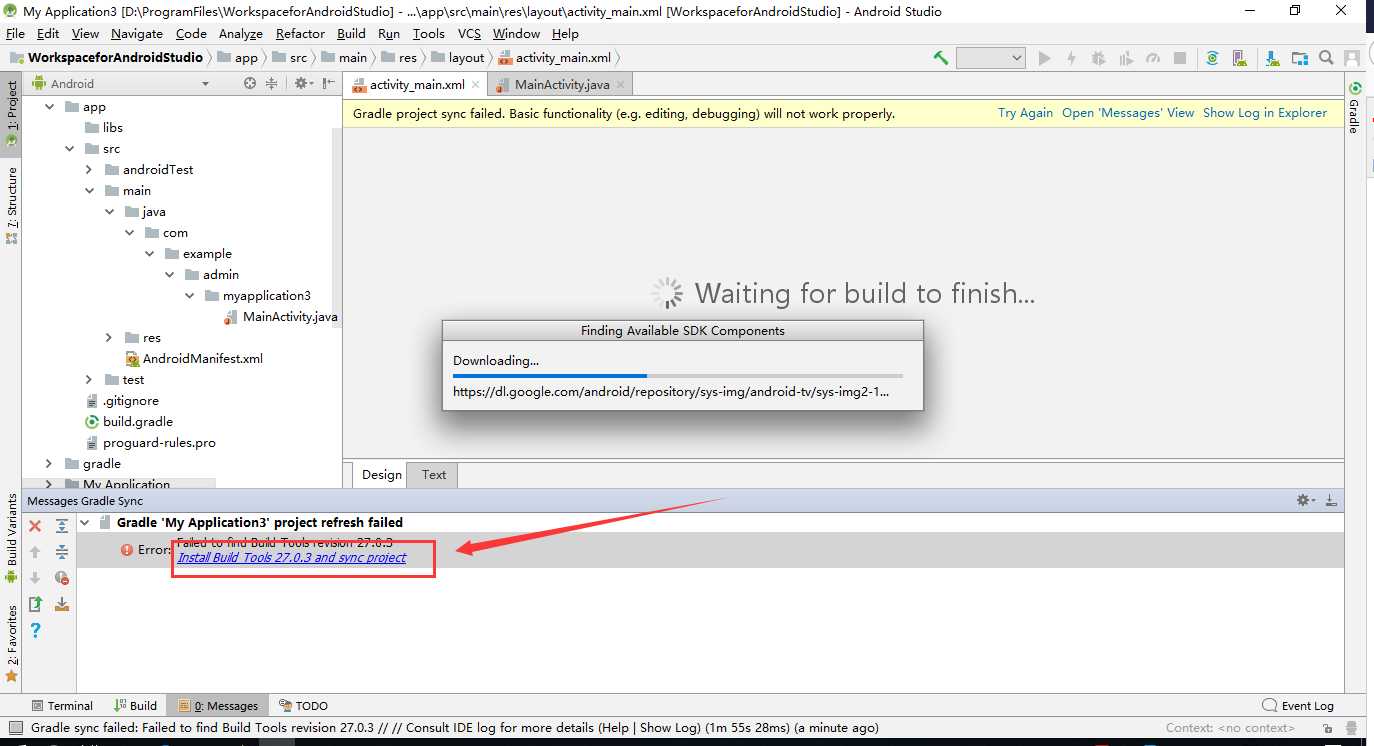Click Scroll from Source target icon
This screenshot has height=746, width=1374.
[250, 84]
